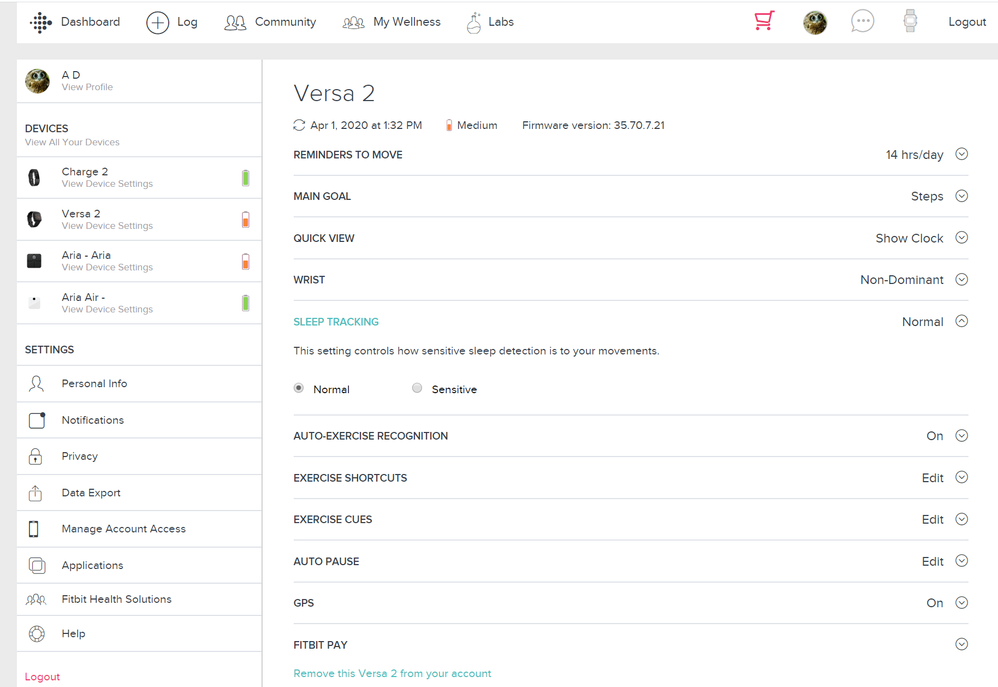Click the Privacy padlock icon
This screenshot has height=687, width=998.
(x=36, y=456)
